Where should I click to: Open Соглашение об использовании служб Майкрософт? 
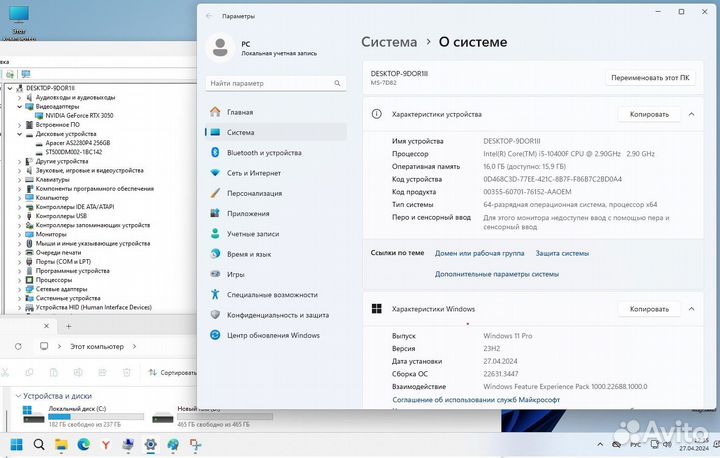[476, 400]
